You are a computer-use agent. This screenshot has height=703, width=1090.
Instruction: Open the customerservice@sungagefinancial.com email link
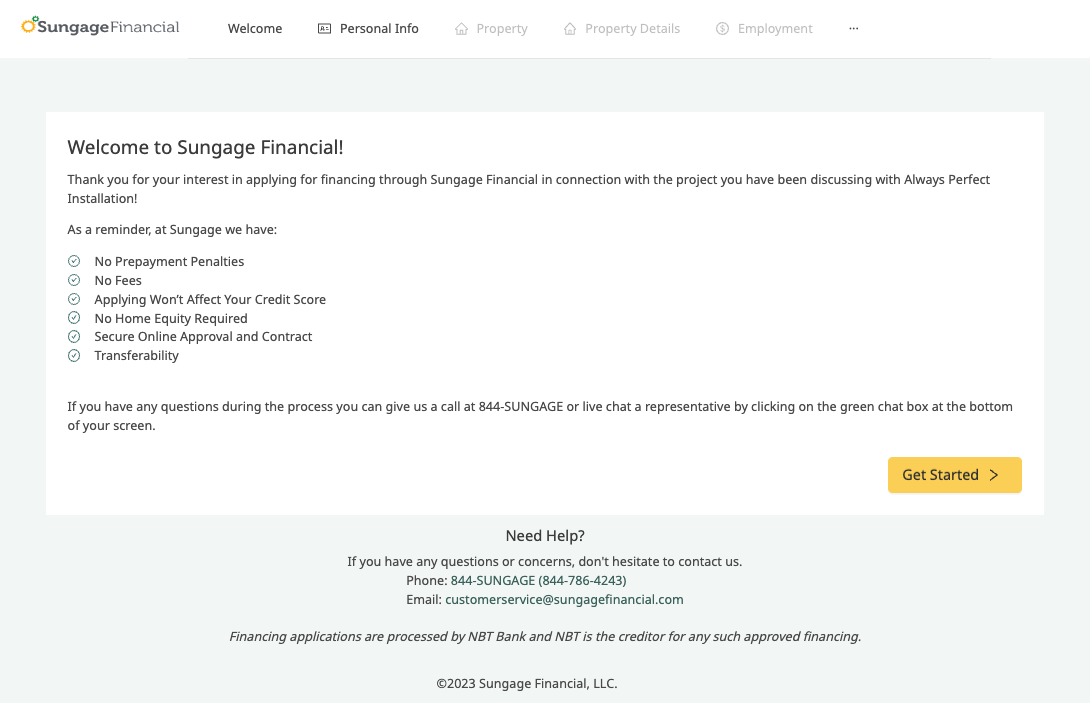564,600
